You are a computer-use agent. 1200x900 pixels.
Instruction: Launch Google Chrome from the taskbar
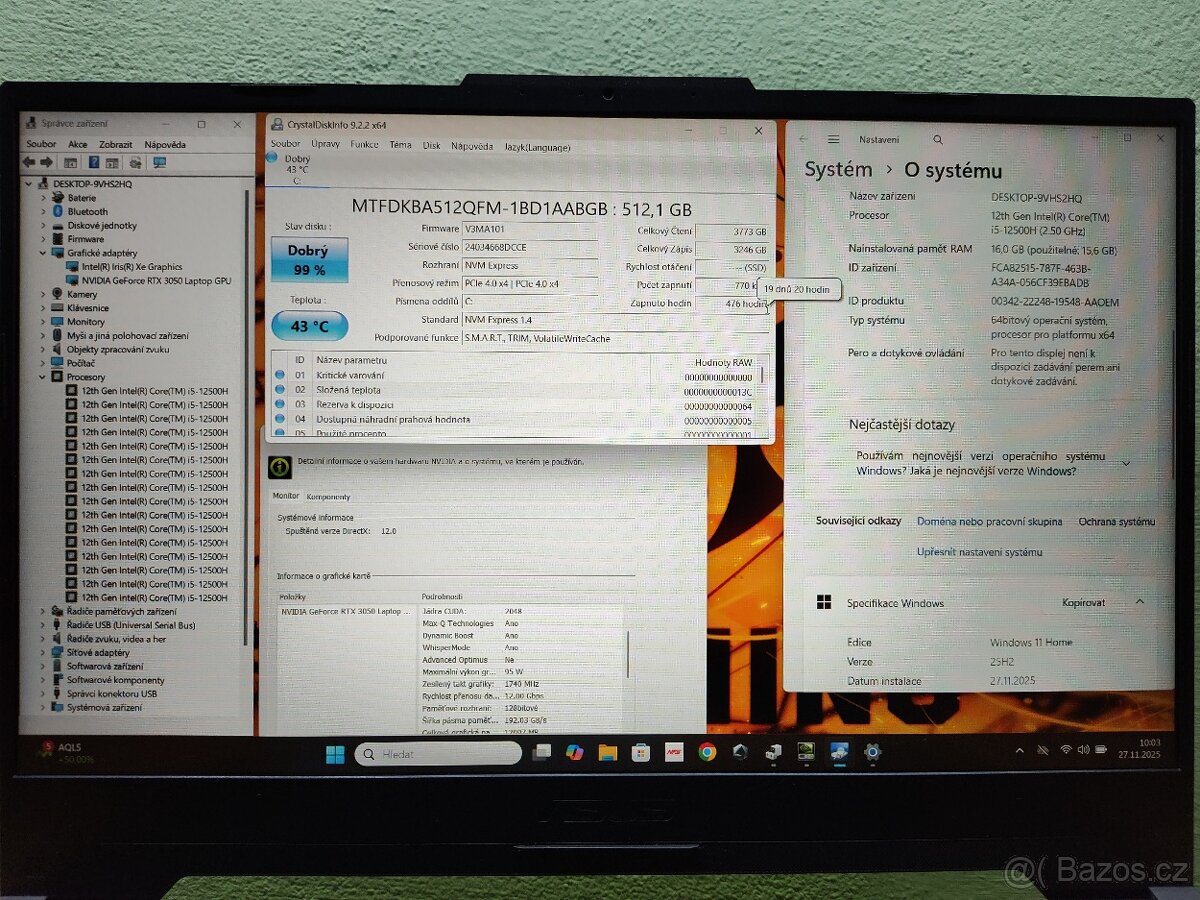[706, 754]
